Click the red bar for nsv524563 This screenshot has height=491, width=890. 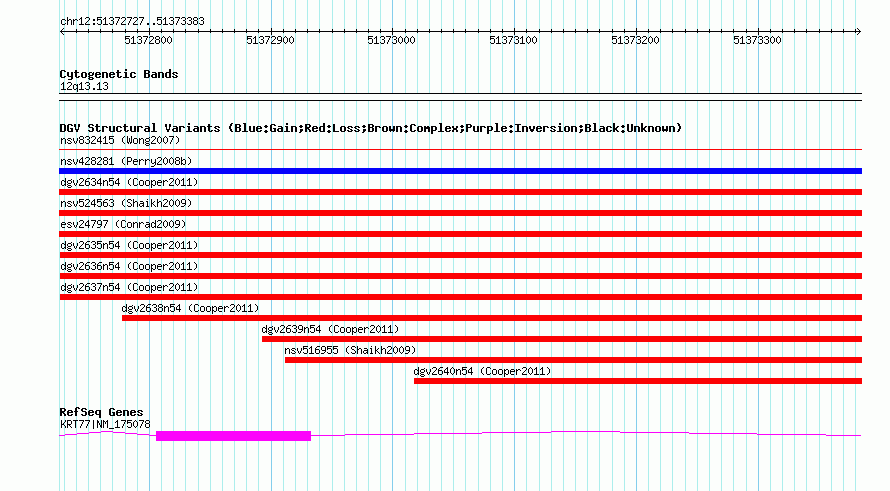tap(460, 213)
